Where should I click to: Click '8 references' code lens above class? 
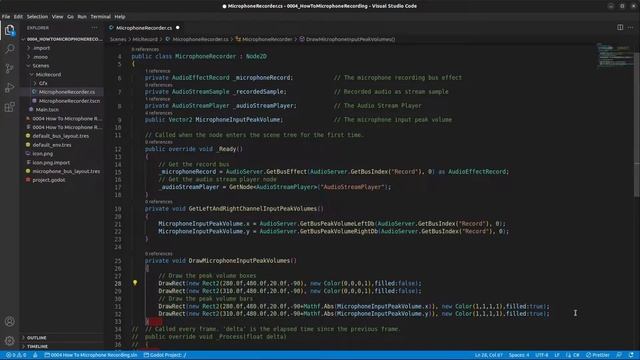click(x=145, y=49)
